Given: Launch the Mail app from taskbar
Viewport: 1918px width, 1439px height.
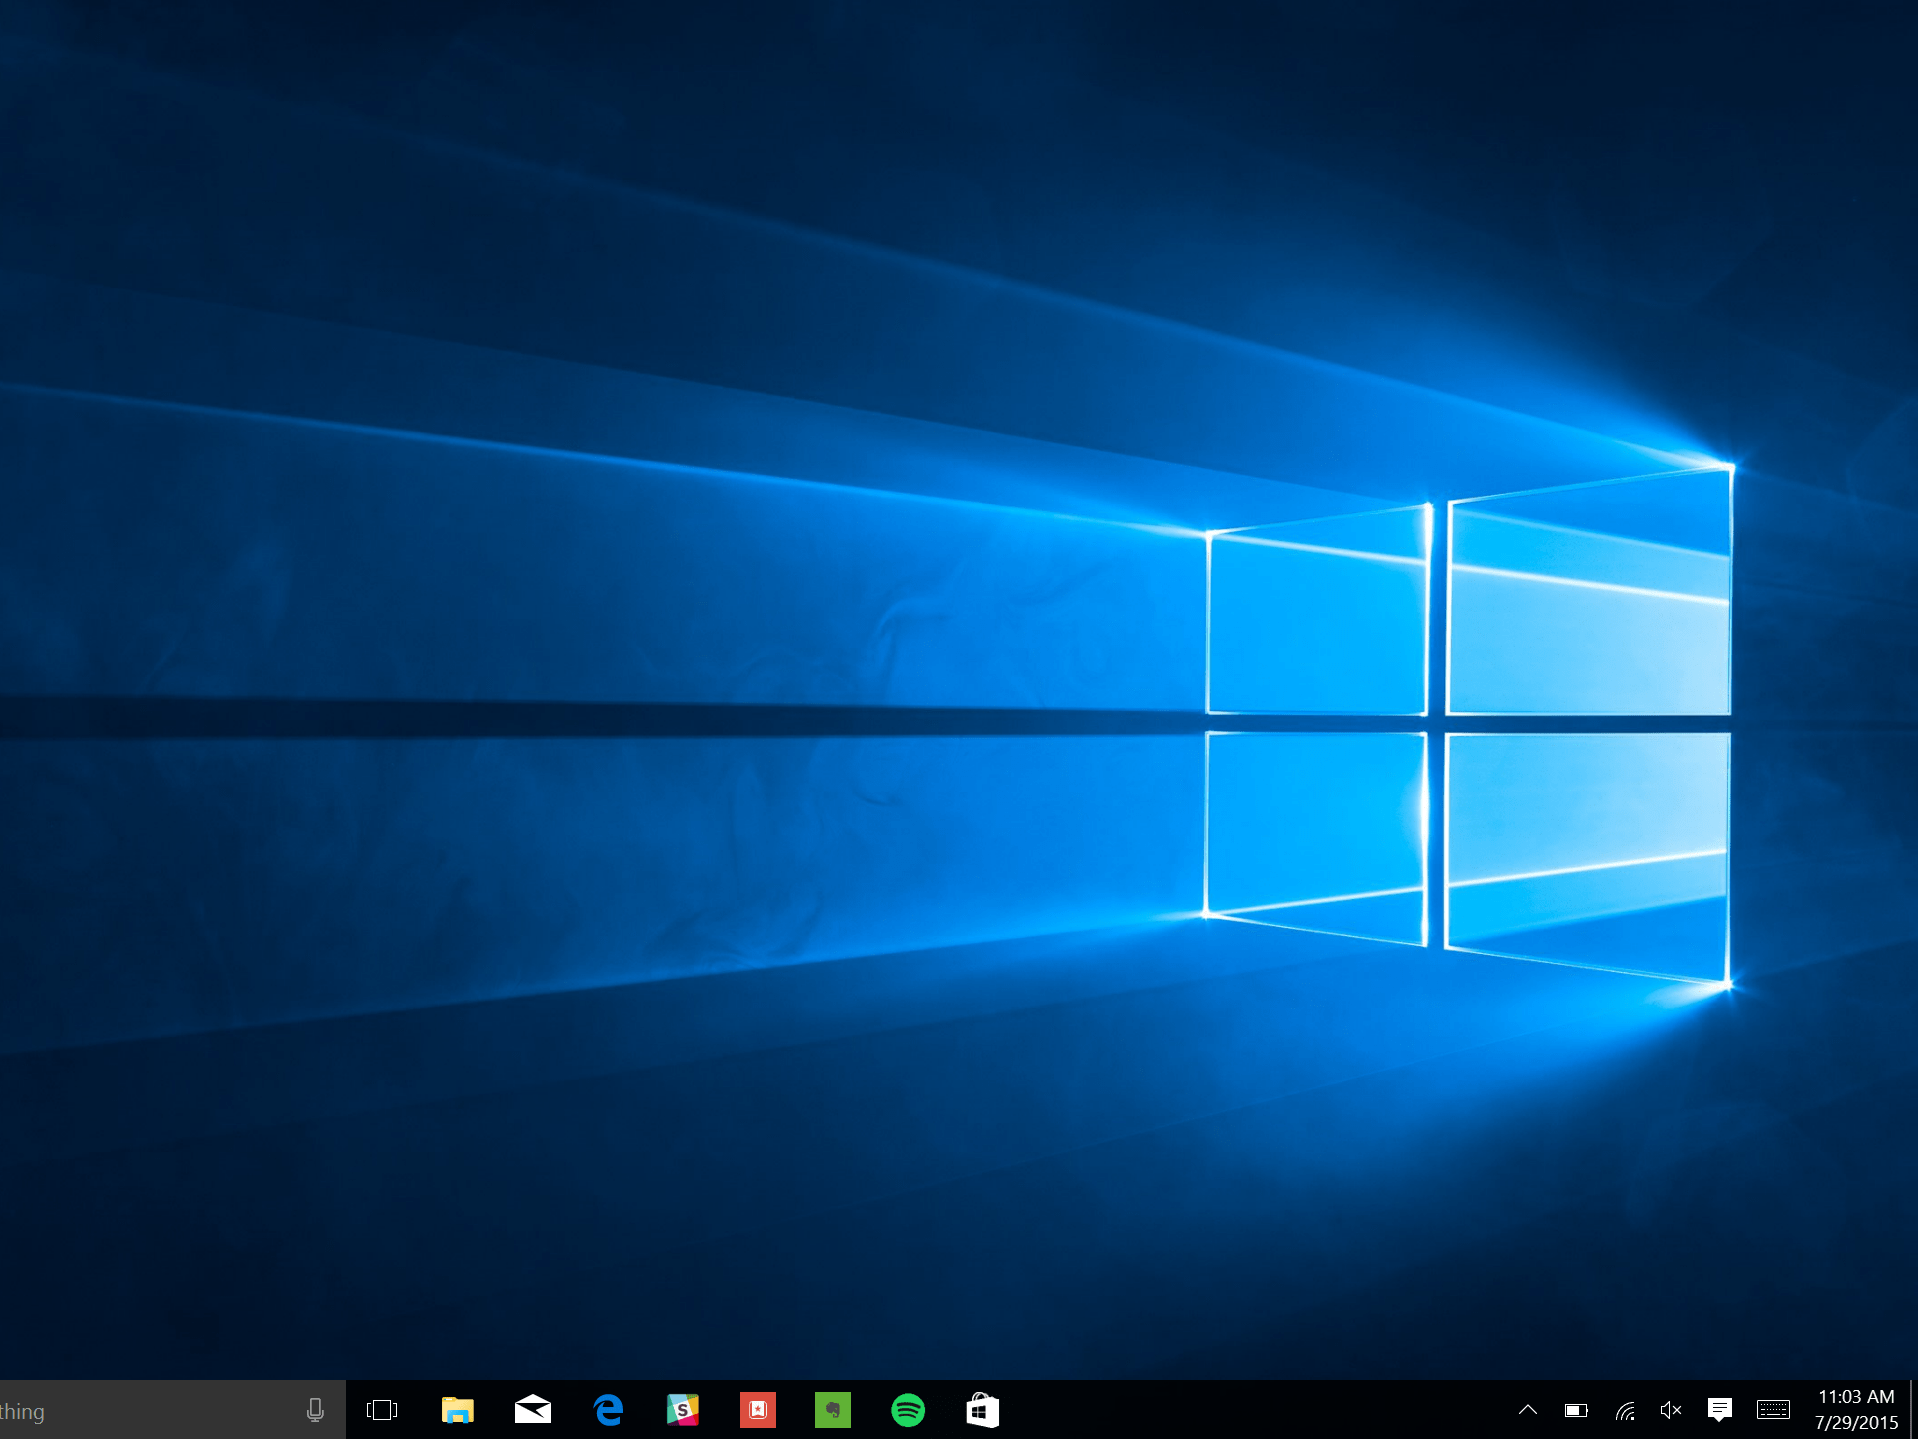Looking at the screenshot, I should tap(533, 1410).
